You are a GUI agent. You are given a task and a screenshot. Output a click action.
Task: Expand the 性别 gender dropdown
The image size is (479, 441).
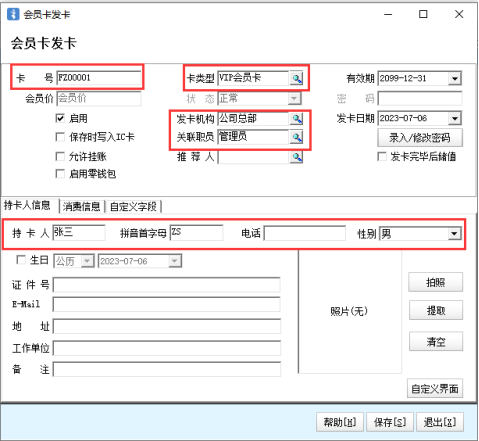coord(454,233)
